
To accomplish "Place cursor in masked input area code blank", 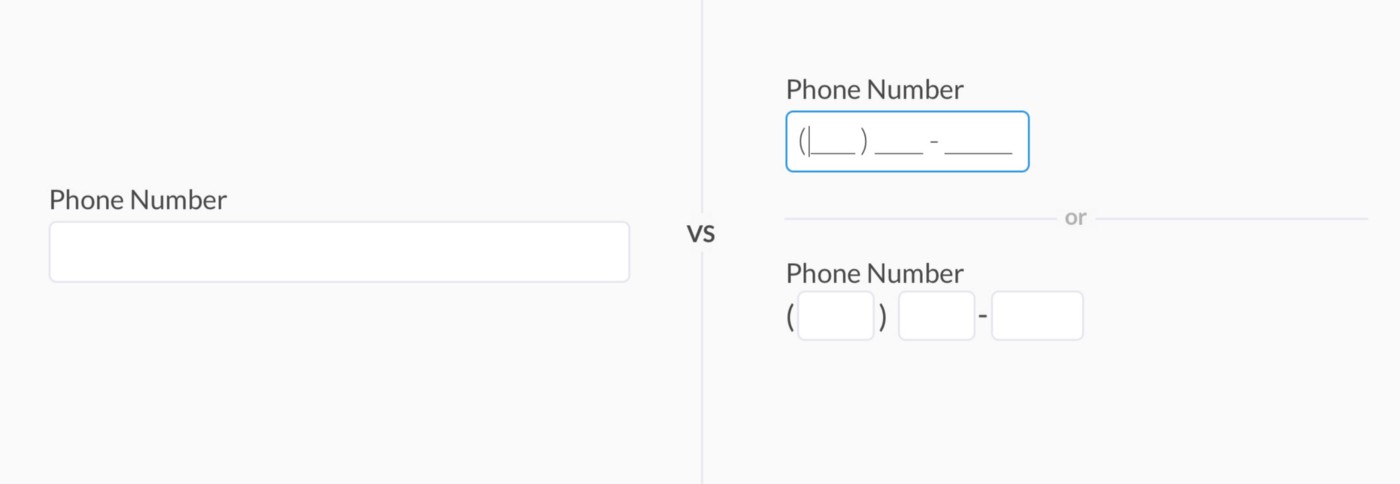I will (x=833, y=143).
